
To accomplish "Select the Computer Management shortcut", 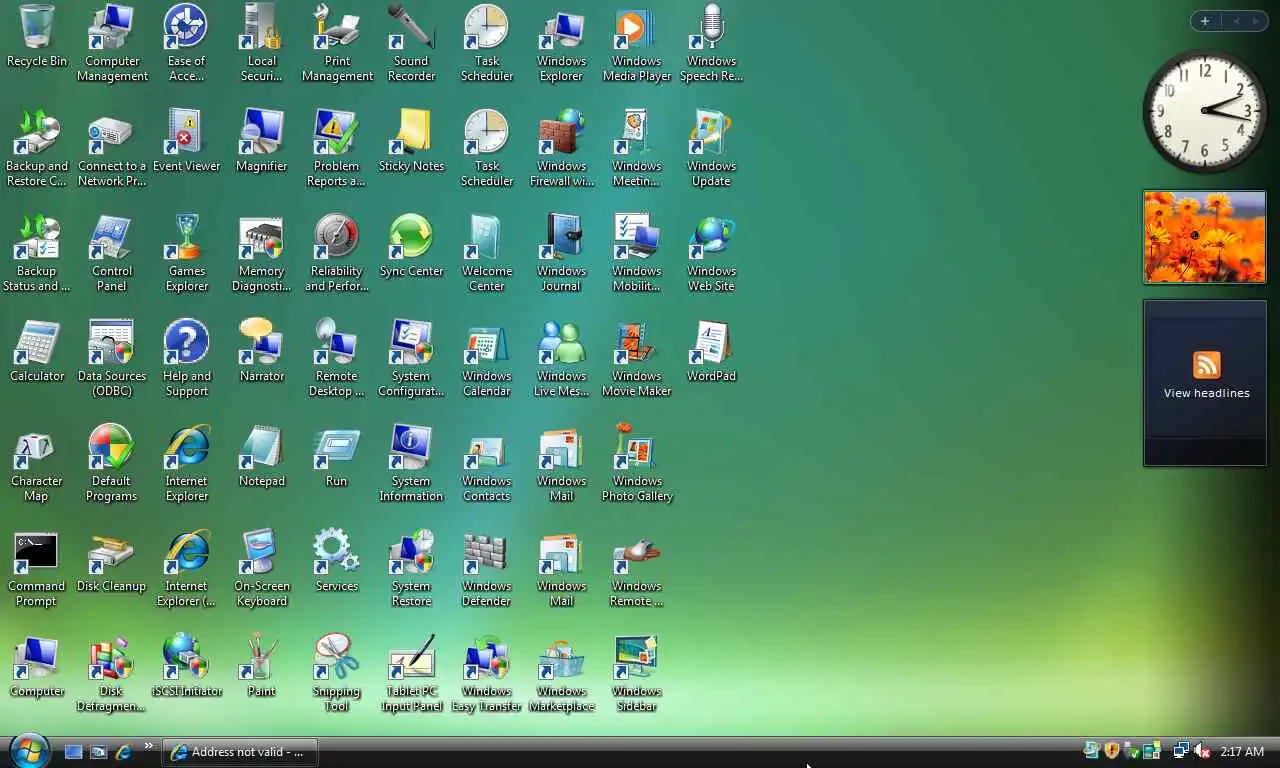I will coord(112,43).
